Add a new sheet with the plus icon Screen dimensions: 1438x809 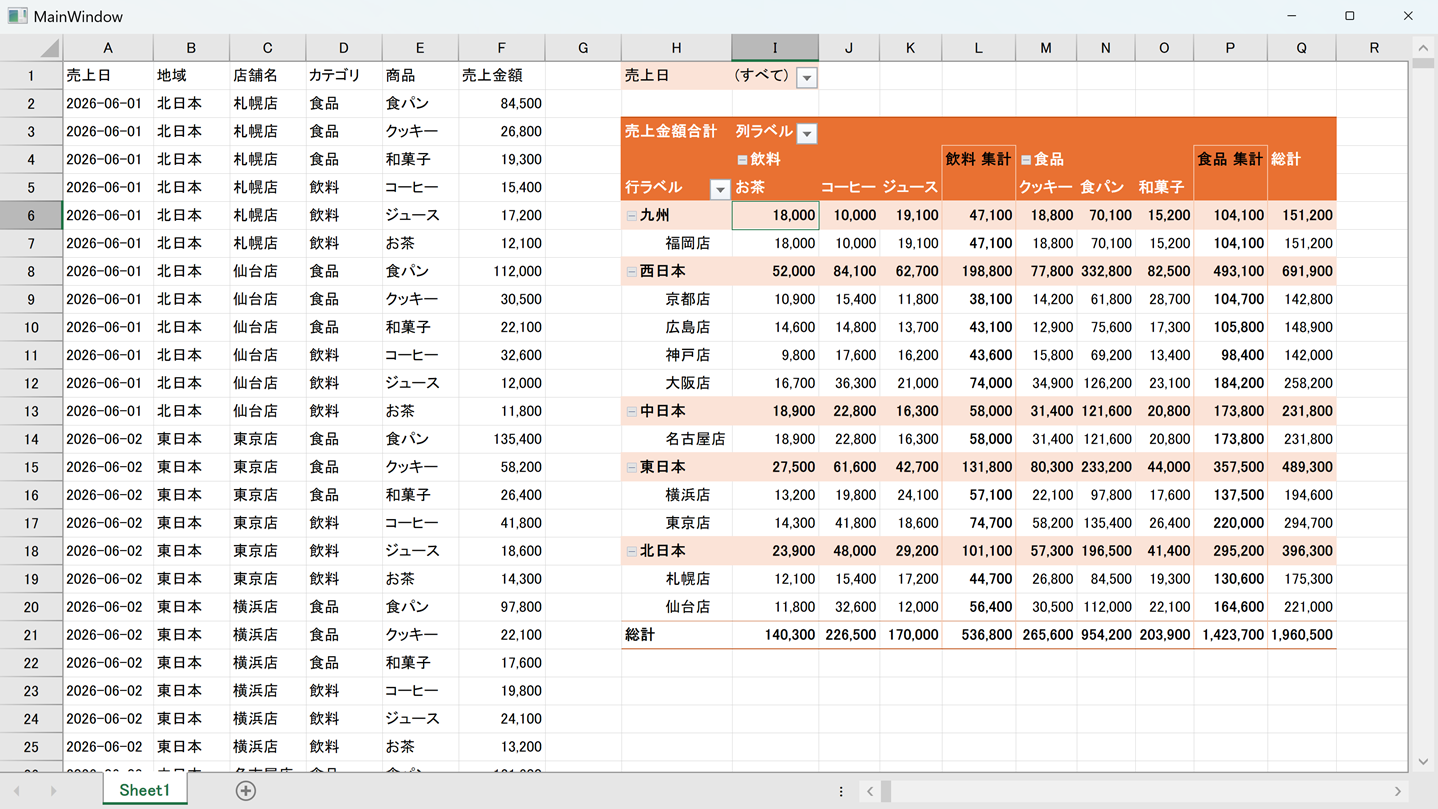[245, 791]
